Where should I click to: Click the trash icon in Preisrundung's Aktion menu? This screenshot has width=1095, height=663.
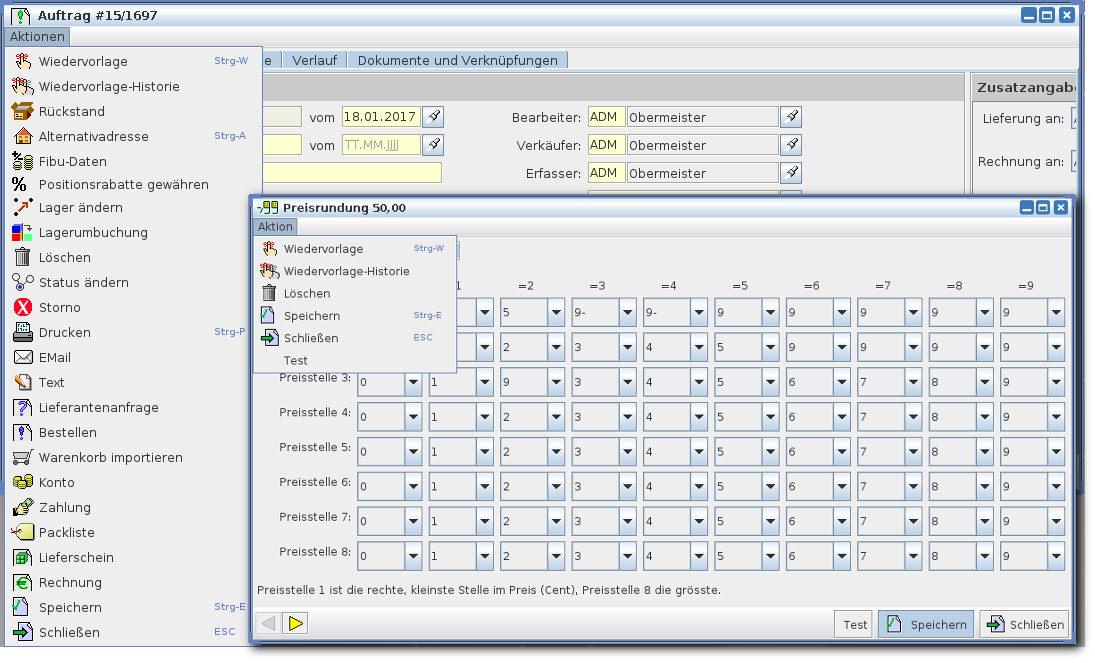click(268, 293)
